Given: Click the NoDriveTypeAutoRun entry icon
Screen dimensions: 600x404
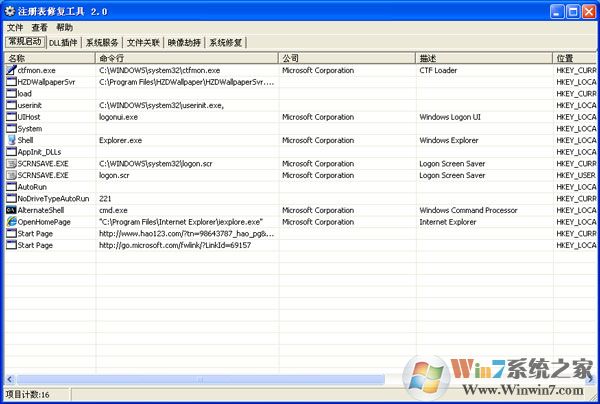Looking at the screenshot, I should coord(11,199).
